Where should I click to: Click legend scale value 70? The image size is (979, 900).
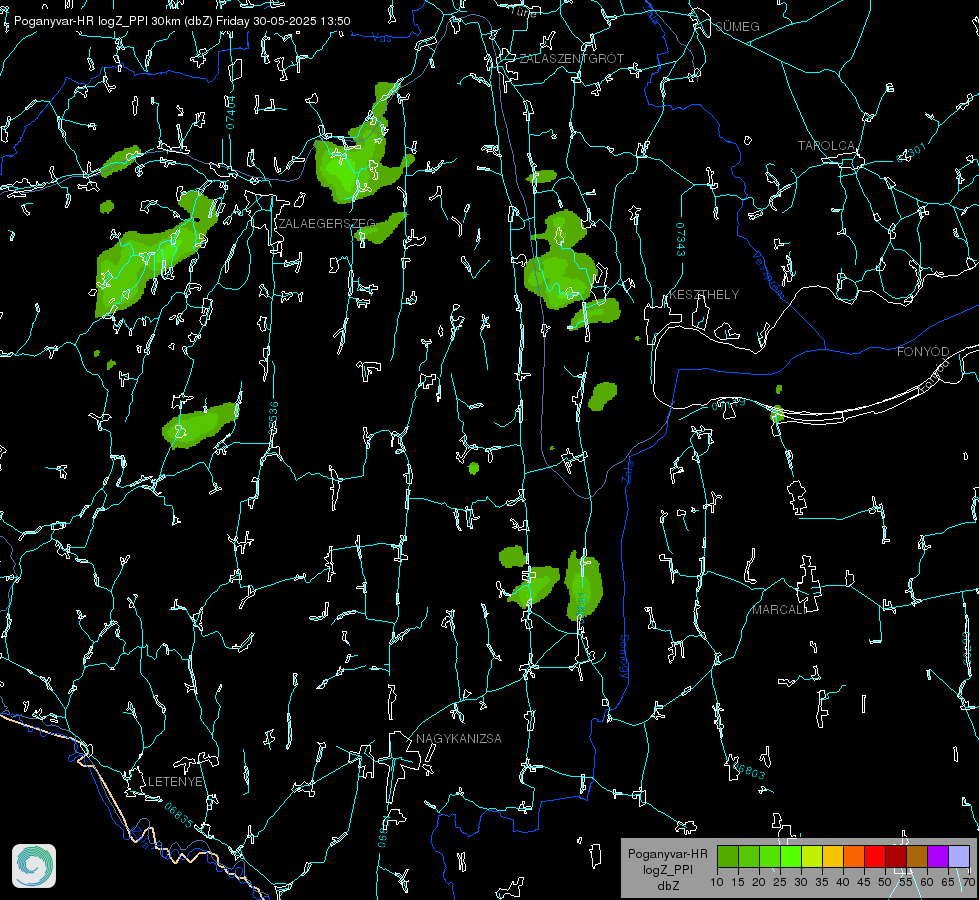[x=969, y=882]
